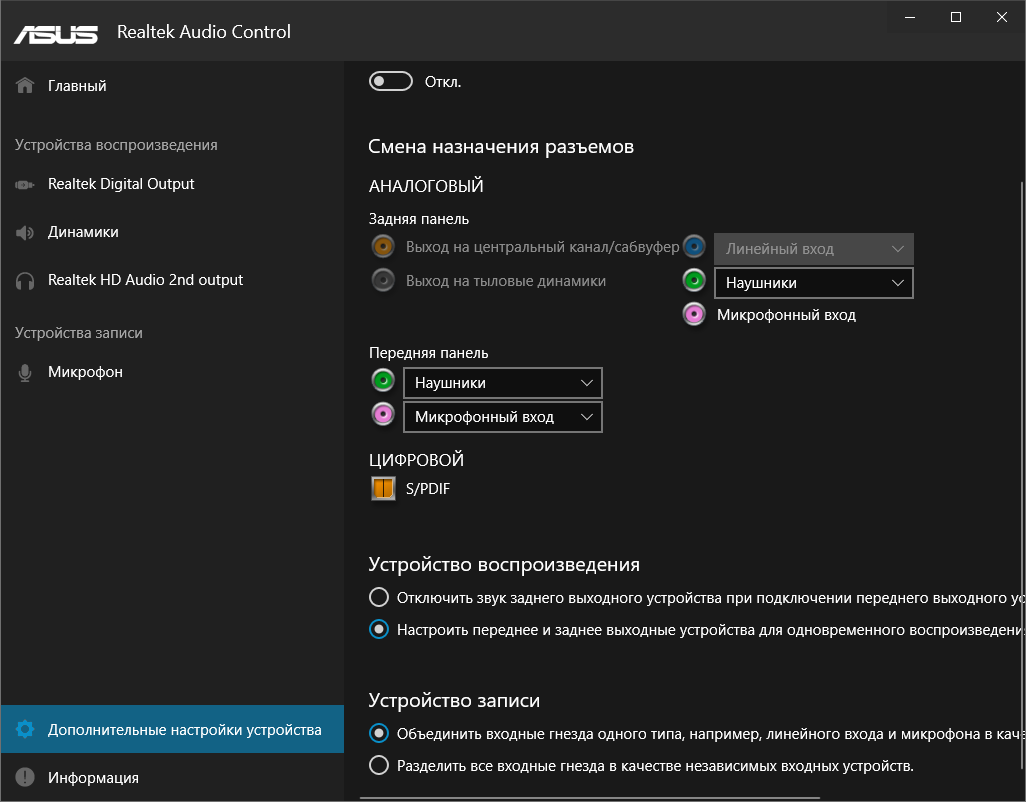Click the green front panel headphone jack
This screenshot has height=802, width=1026.
click(x=382, y=381)
